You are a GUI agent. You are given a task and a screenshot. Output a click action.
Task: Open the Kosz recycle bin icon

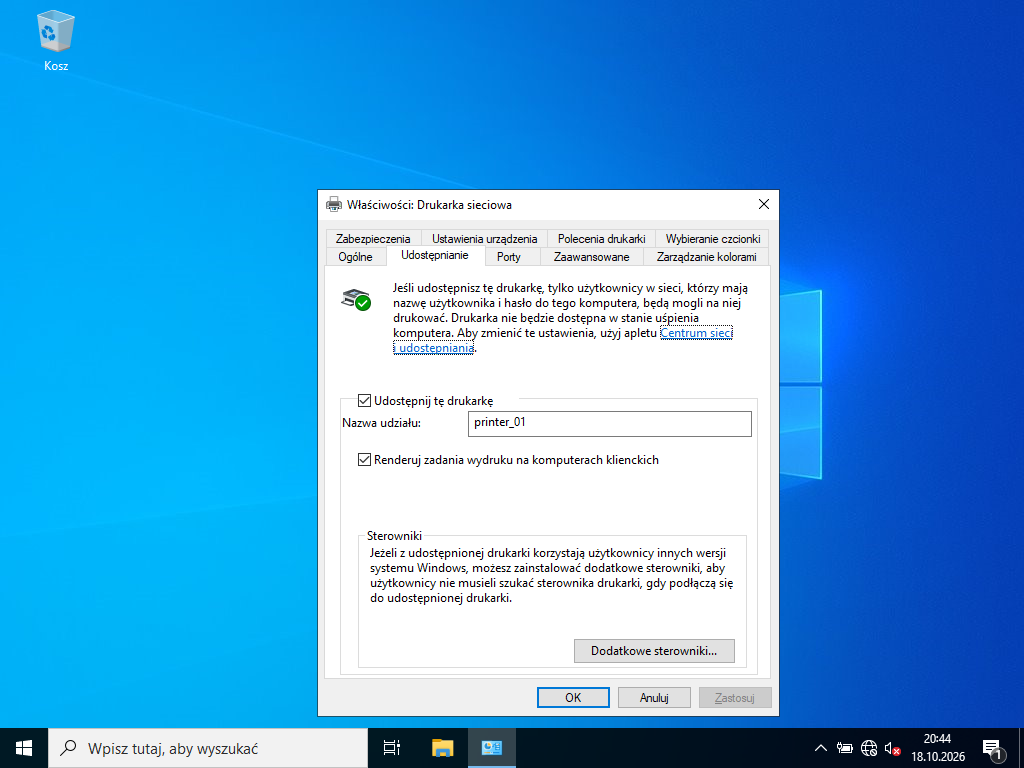tap(56, 40)
